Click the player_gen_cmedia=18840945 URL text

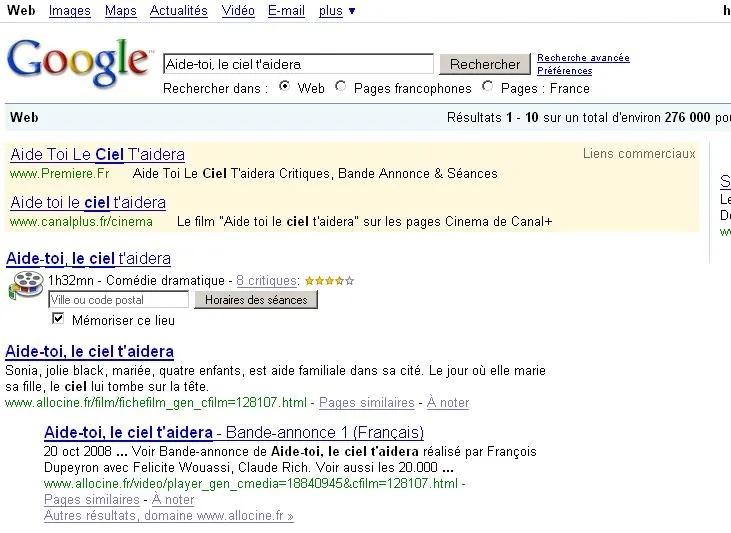point(251,484)
